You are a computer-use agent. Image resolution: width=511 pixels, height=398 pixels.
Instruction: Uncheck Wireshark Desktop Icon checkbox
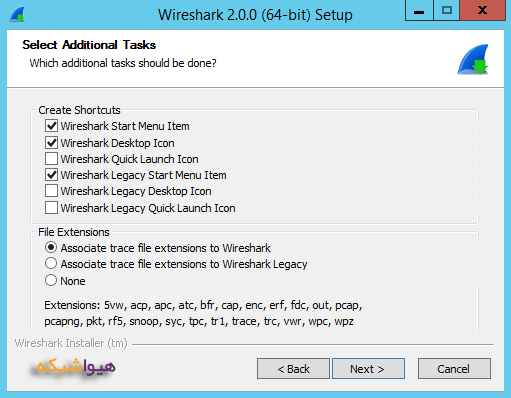pyautogui.click(x=51, y=143)
